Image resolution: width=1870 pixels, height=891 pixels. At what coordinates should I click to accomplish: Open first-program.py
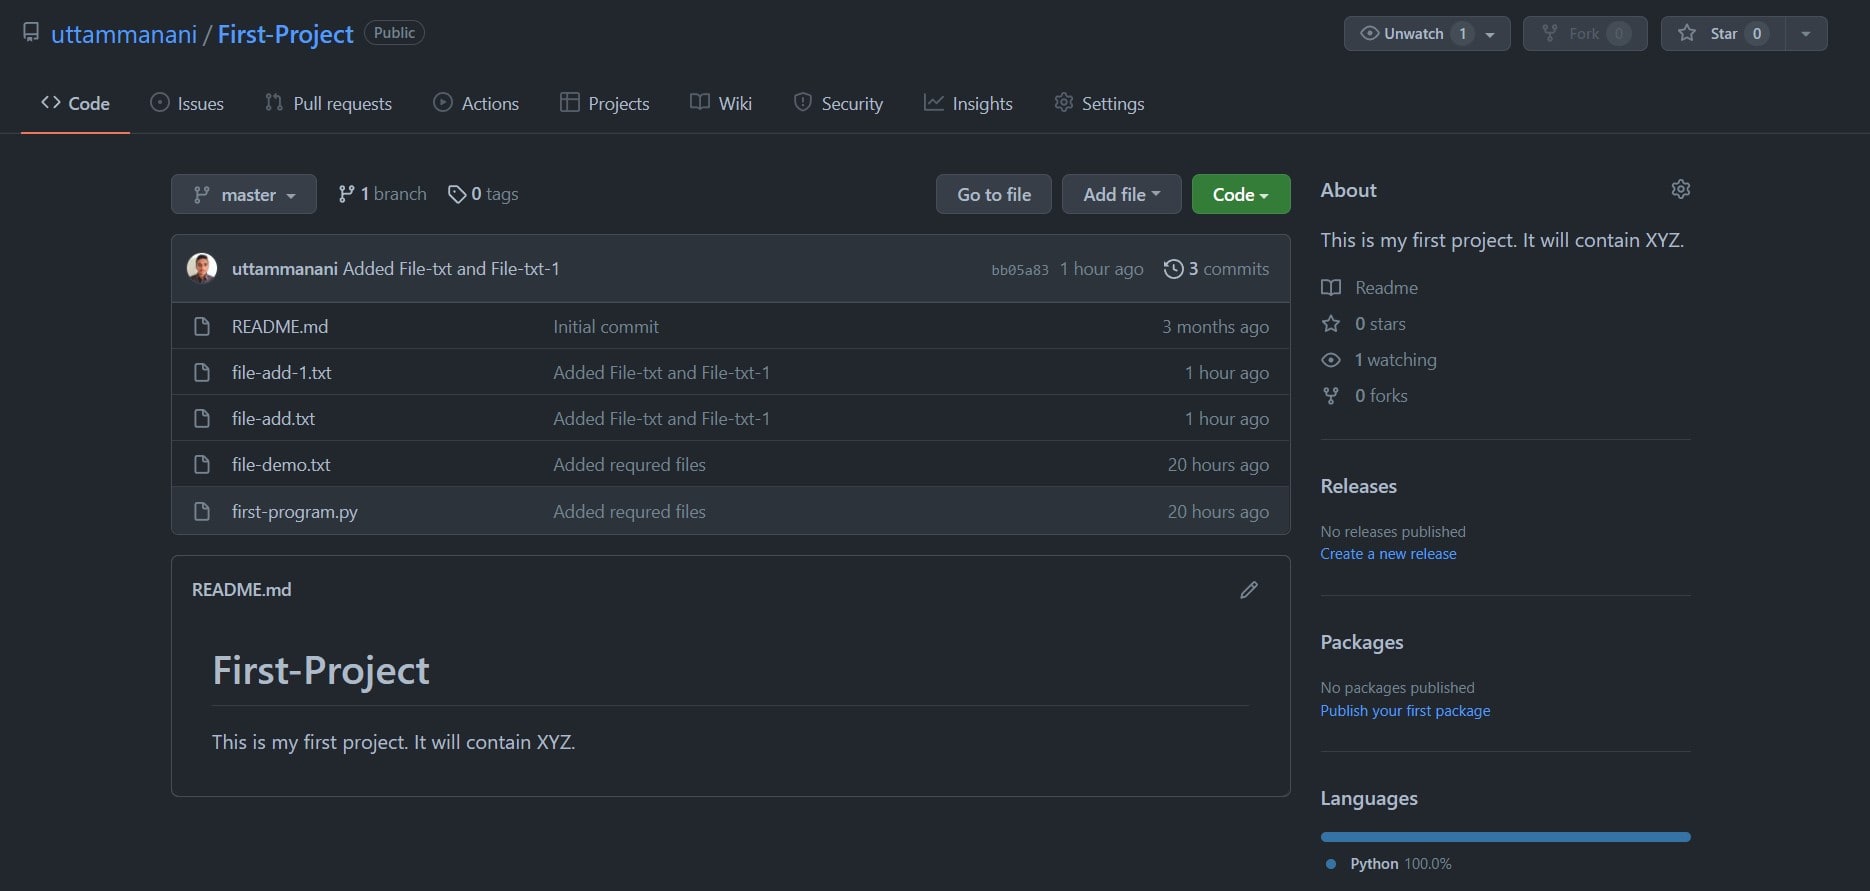click(x=295, y=511)
